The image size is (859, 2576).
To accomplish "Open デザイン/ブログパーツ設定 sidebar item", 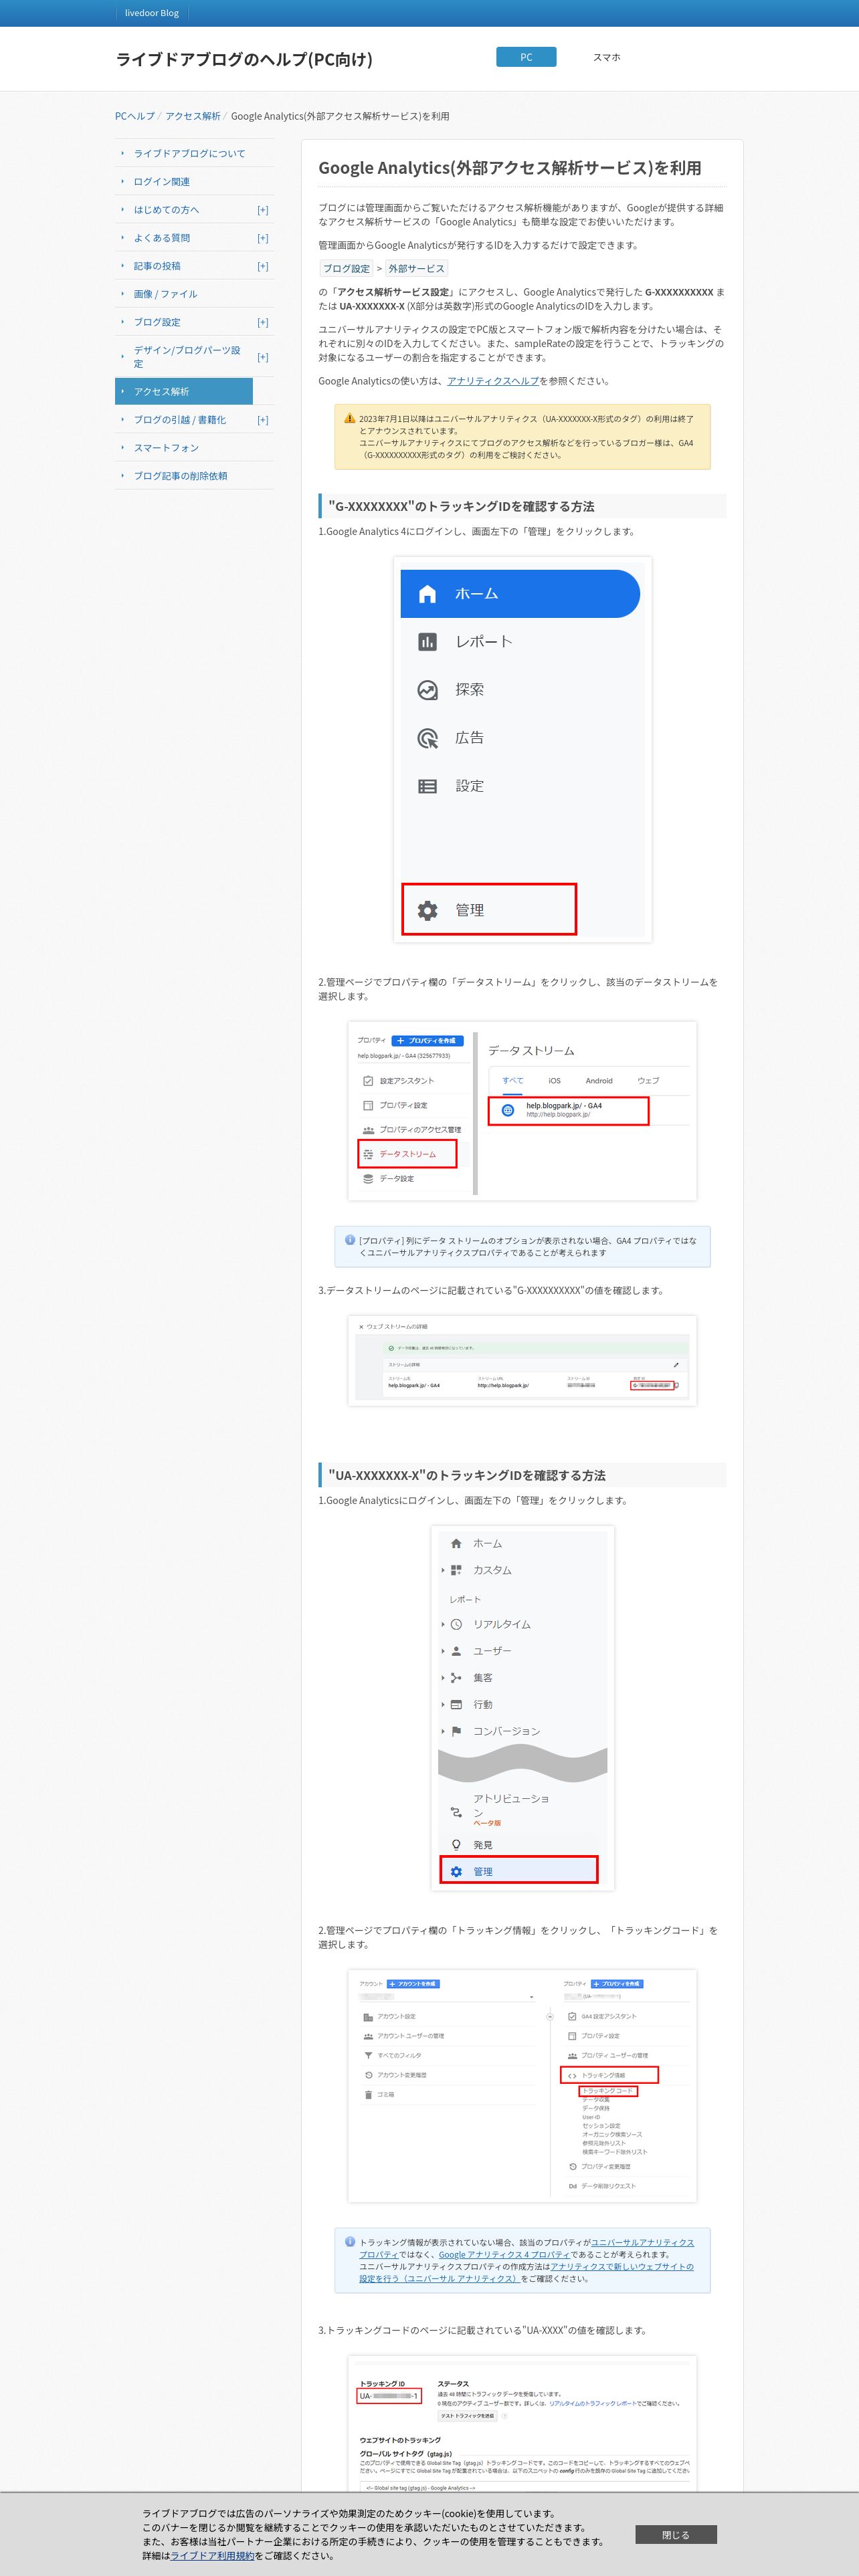I will 187,356.
